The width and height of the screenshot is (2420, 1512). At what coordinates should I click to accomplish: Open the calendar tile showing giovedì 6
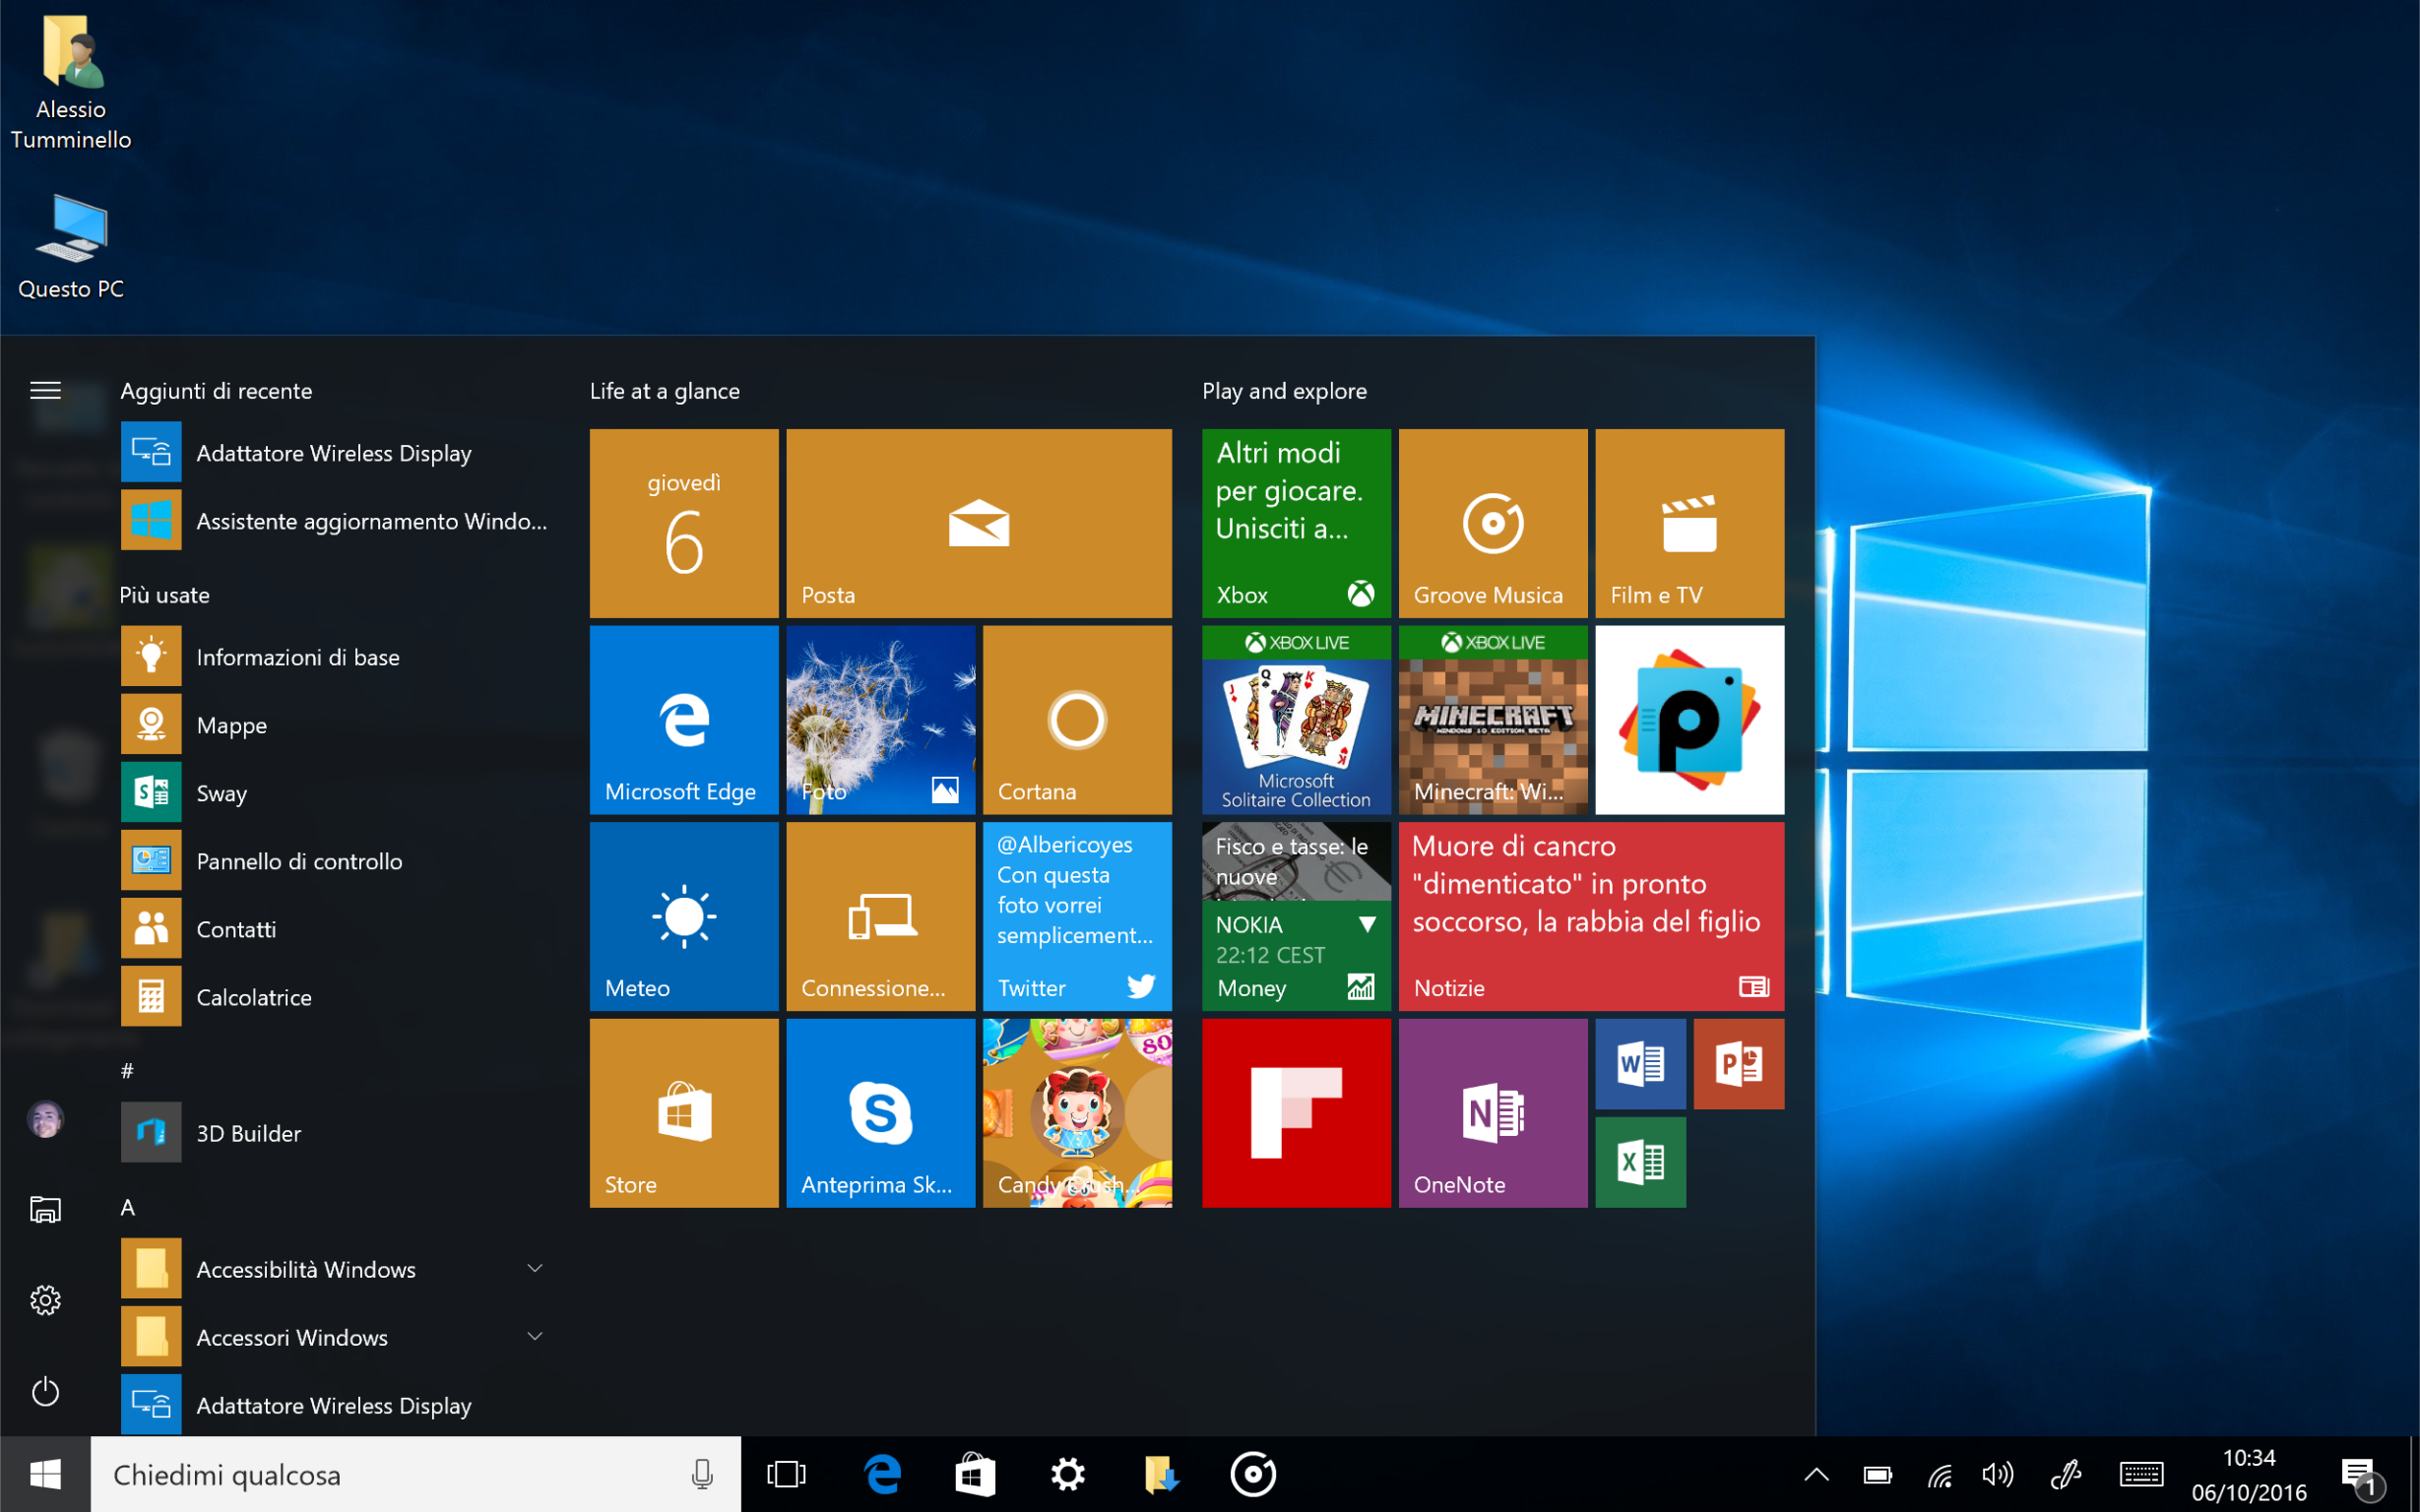(x=684, y=523)
